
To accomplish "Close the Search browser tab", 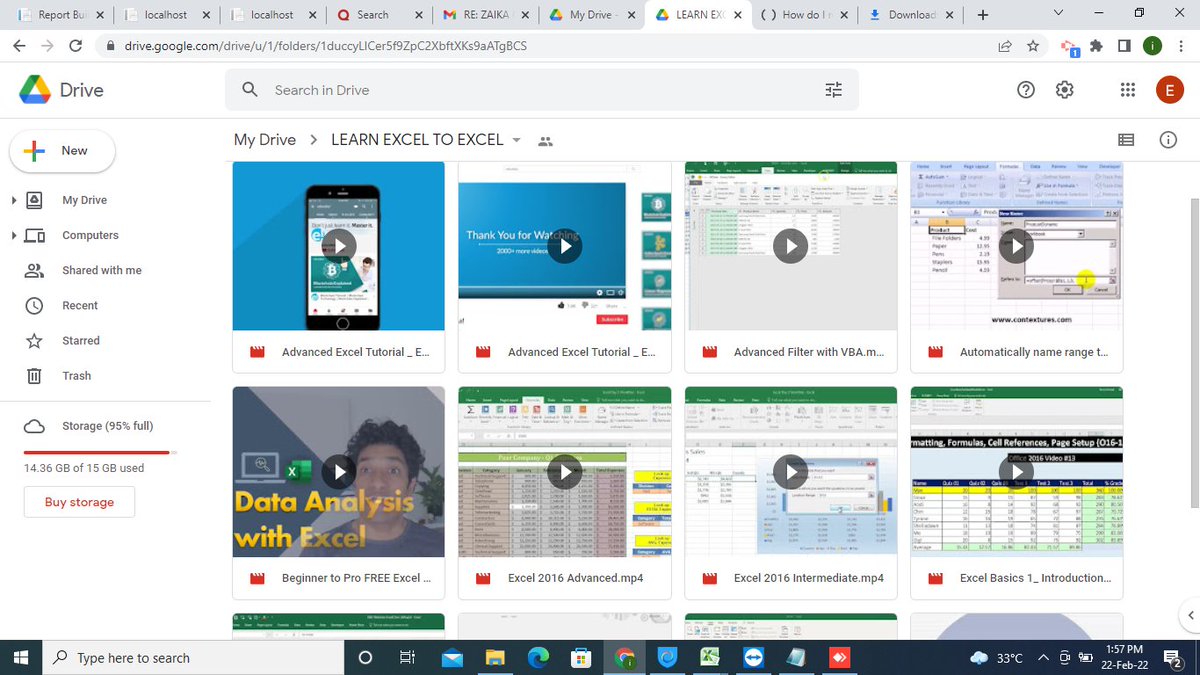I will [x=418, y=15].
